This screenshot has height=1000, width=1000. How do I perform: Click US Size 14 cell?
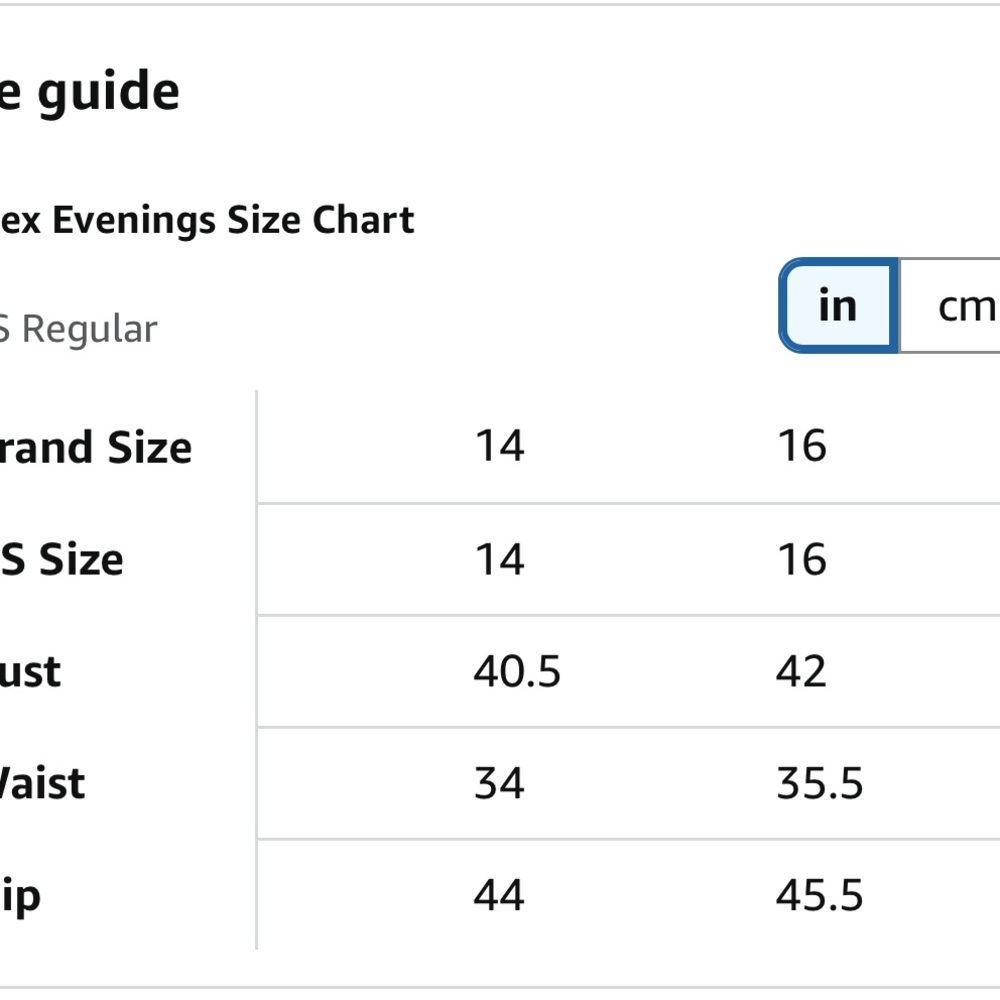(x=500, y=559)
